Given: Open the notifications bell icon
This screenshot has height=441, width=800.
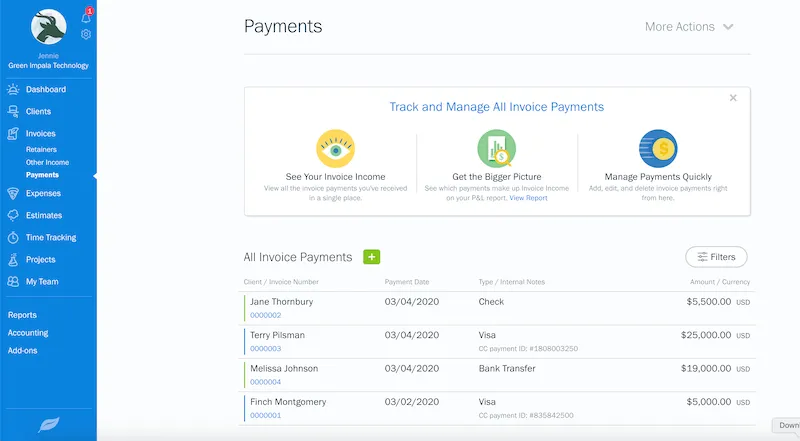Looking at the screenshot, I should point(86,17).
